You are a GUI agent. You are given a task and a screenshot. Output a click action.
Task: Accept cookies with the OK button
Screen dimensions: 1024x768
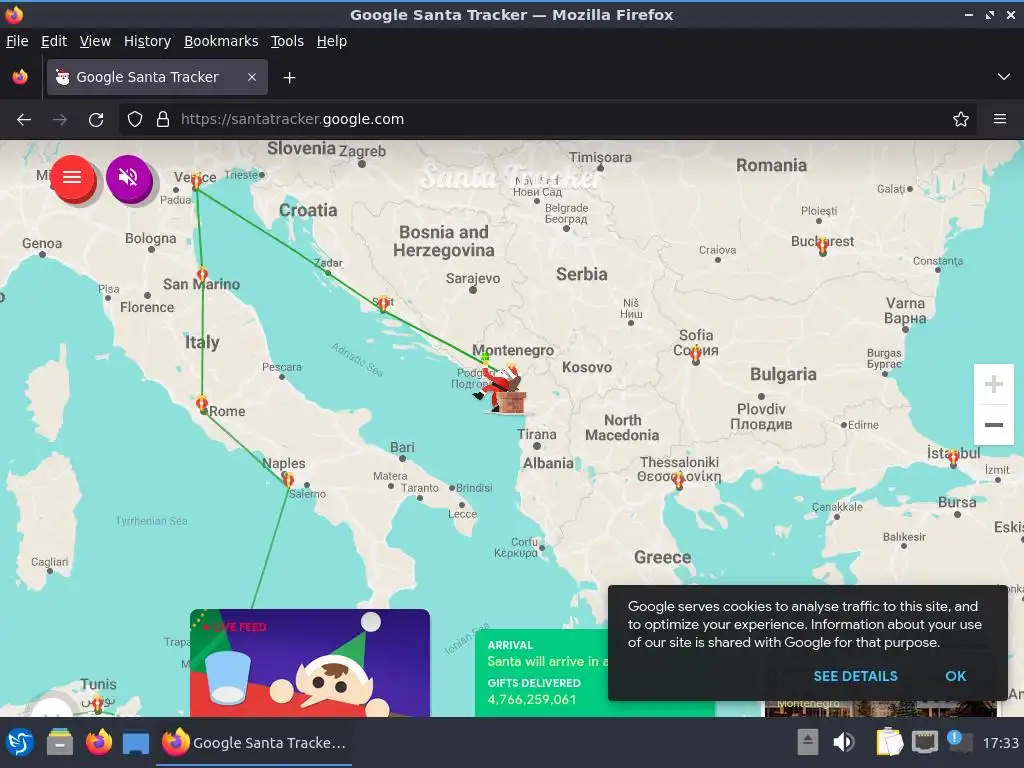coord(955,676)
